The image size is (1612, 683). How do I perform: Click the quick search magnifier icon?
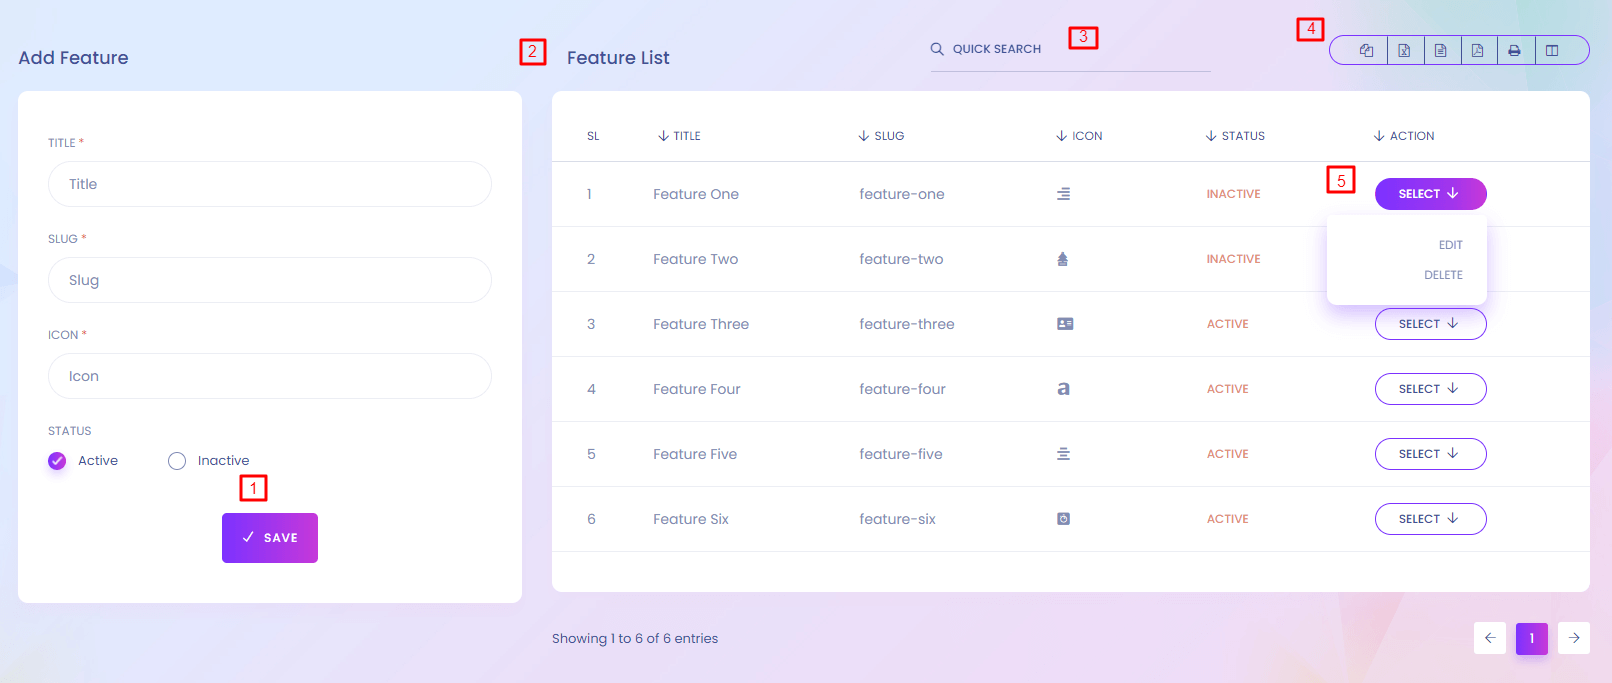click(937, 49)
